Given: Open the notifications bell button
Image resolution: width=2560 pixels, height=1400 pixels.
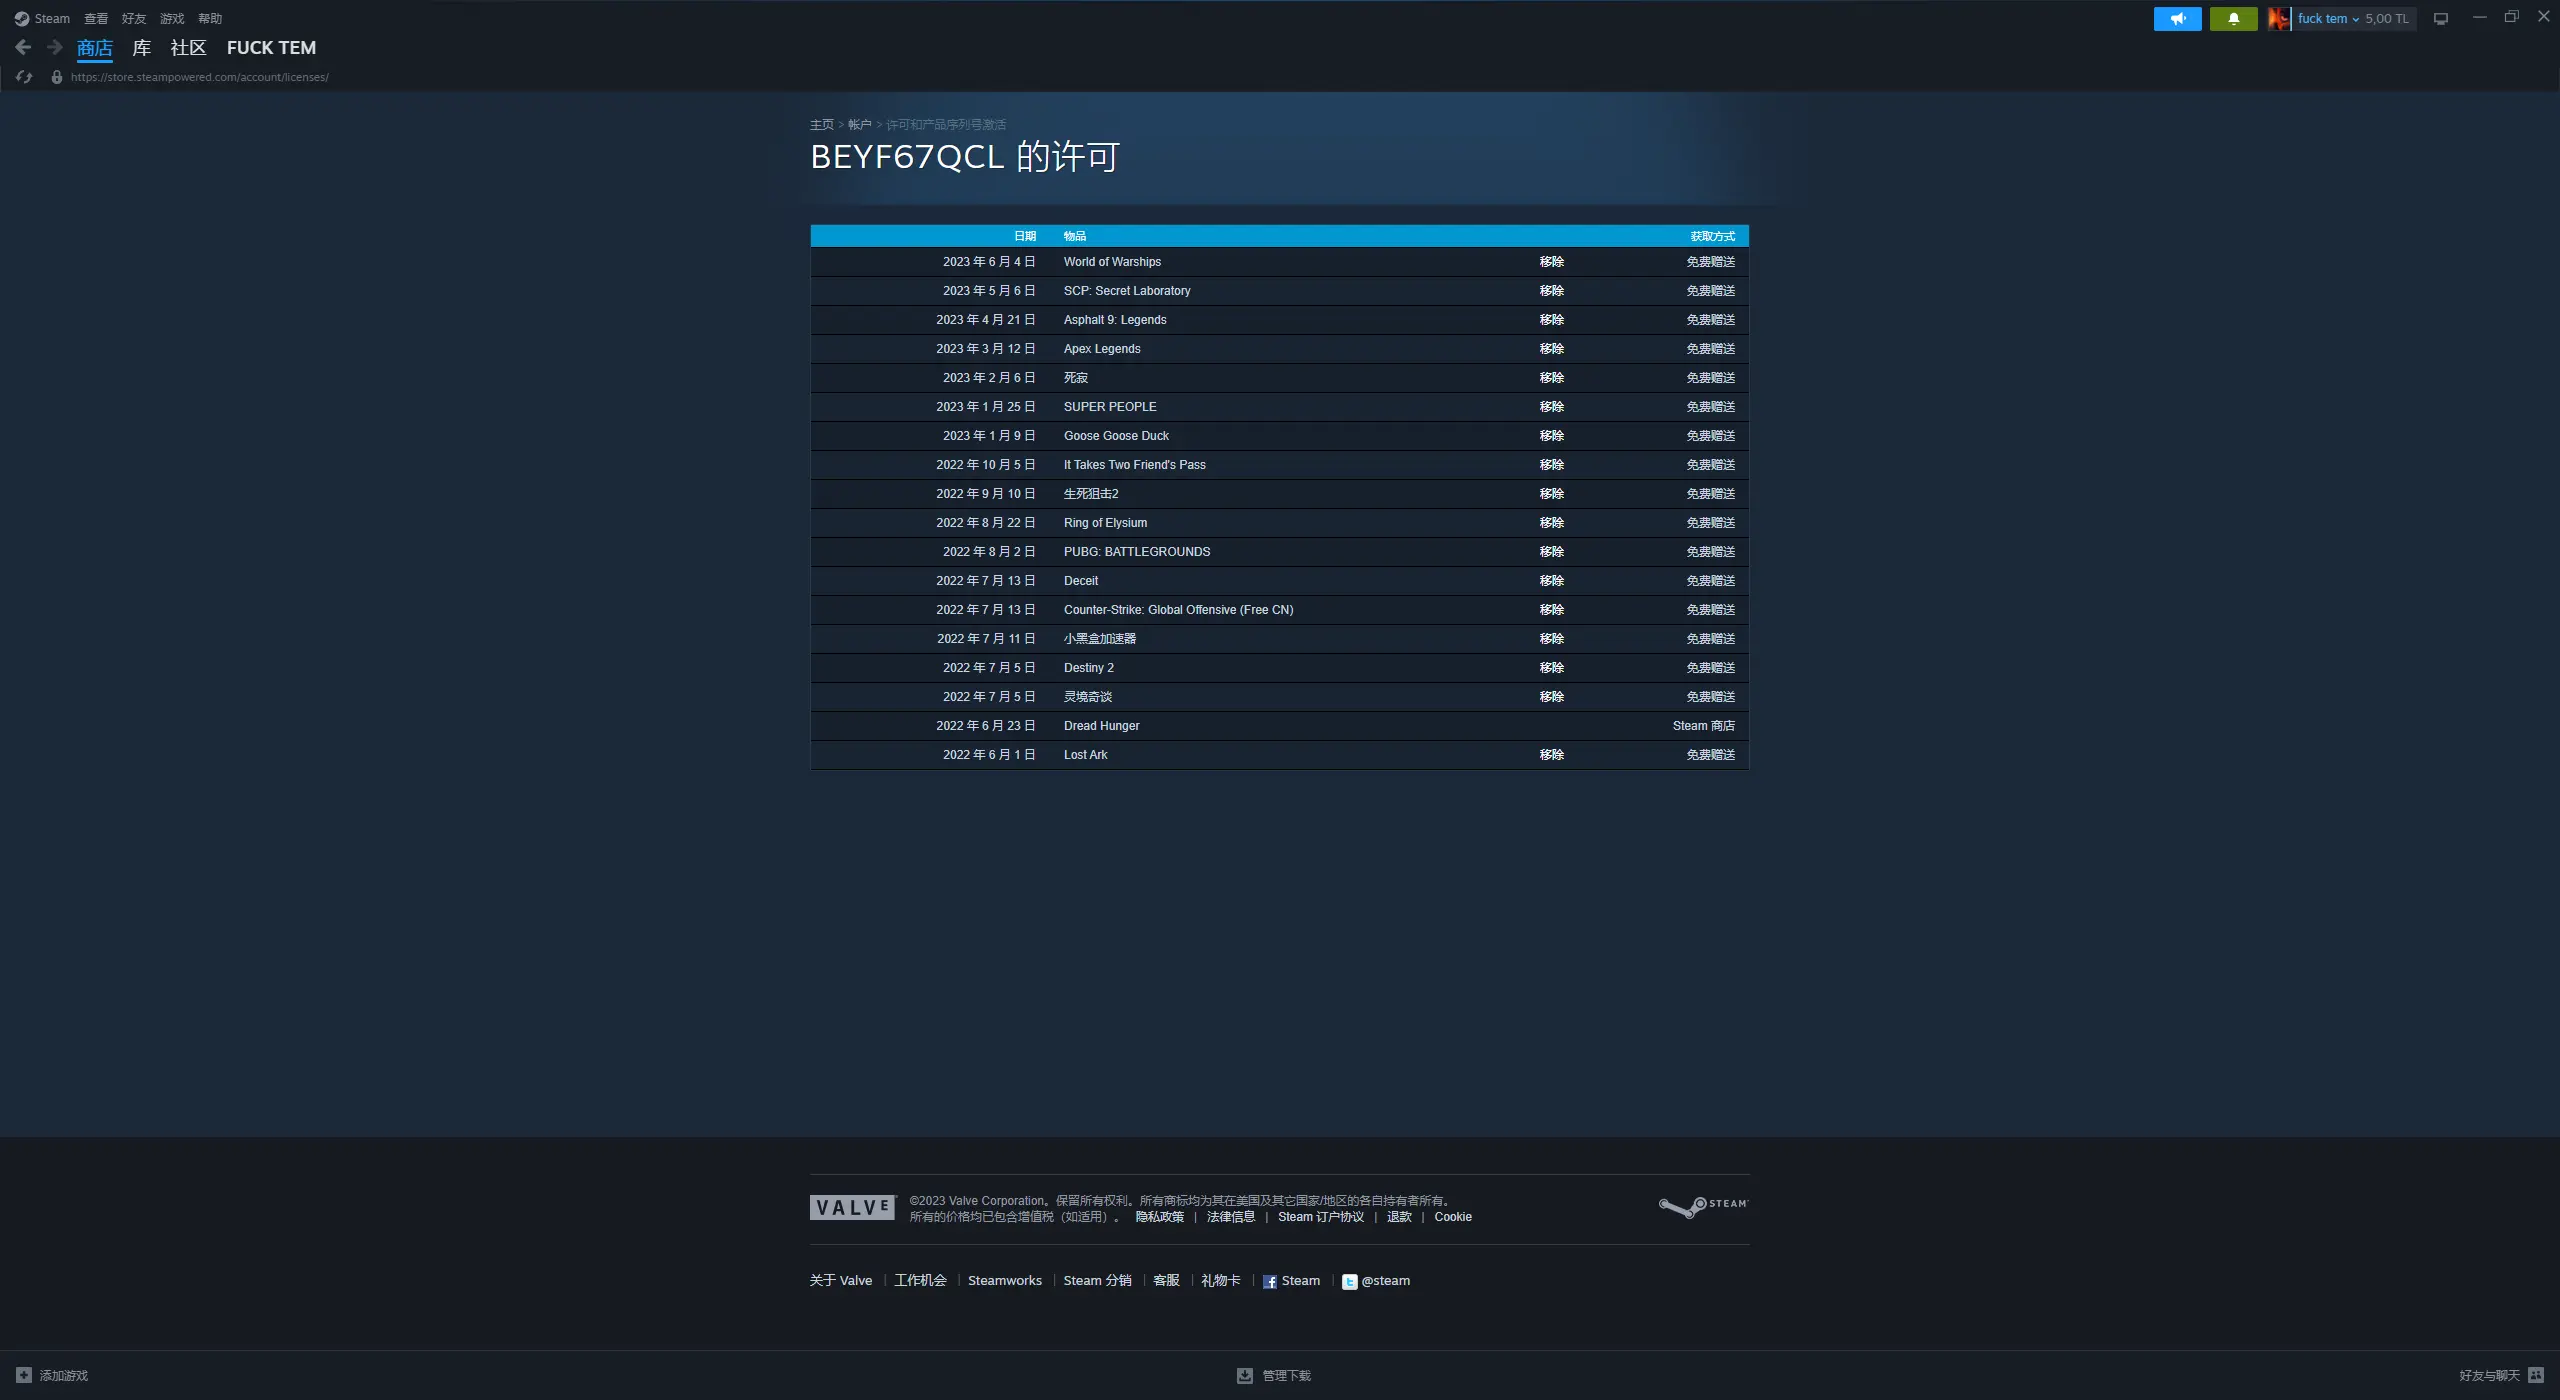Looking at the screenshot, I should [2233, 18].
